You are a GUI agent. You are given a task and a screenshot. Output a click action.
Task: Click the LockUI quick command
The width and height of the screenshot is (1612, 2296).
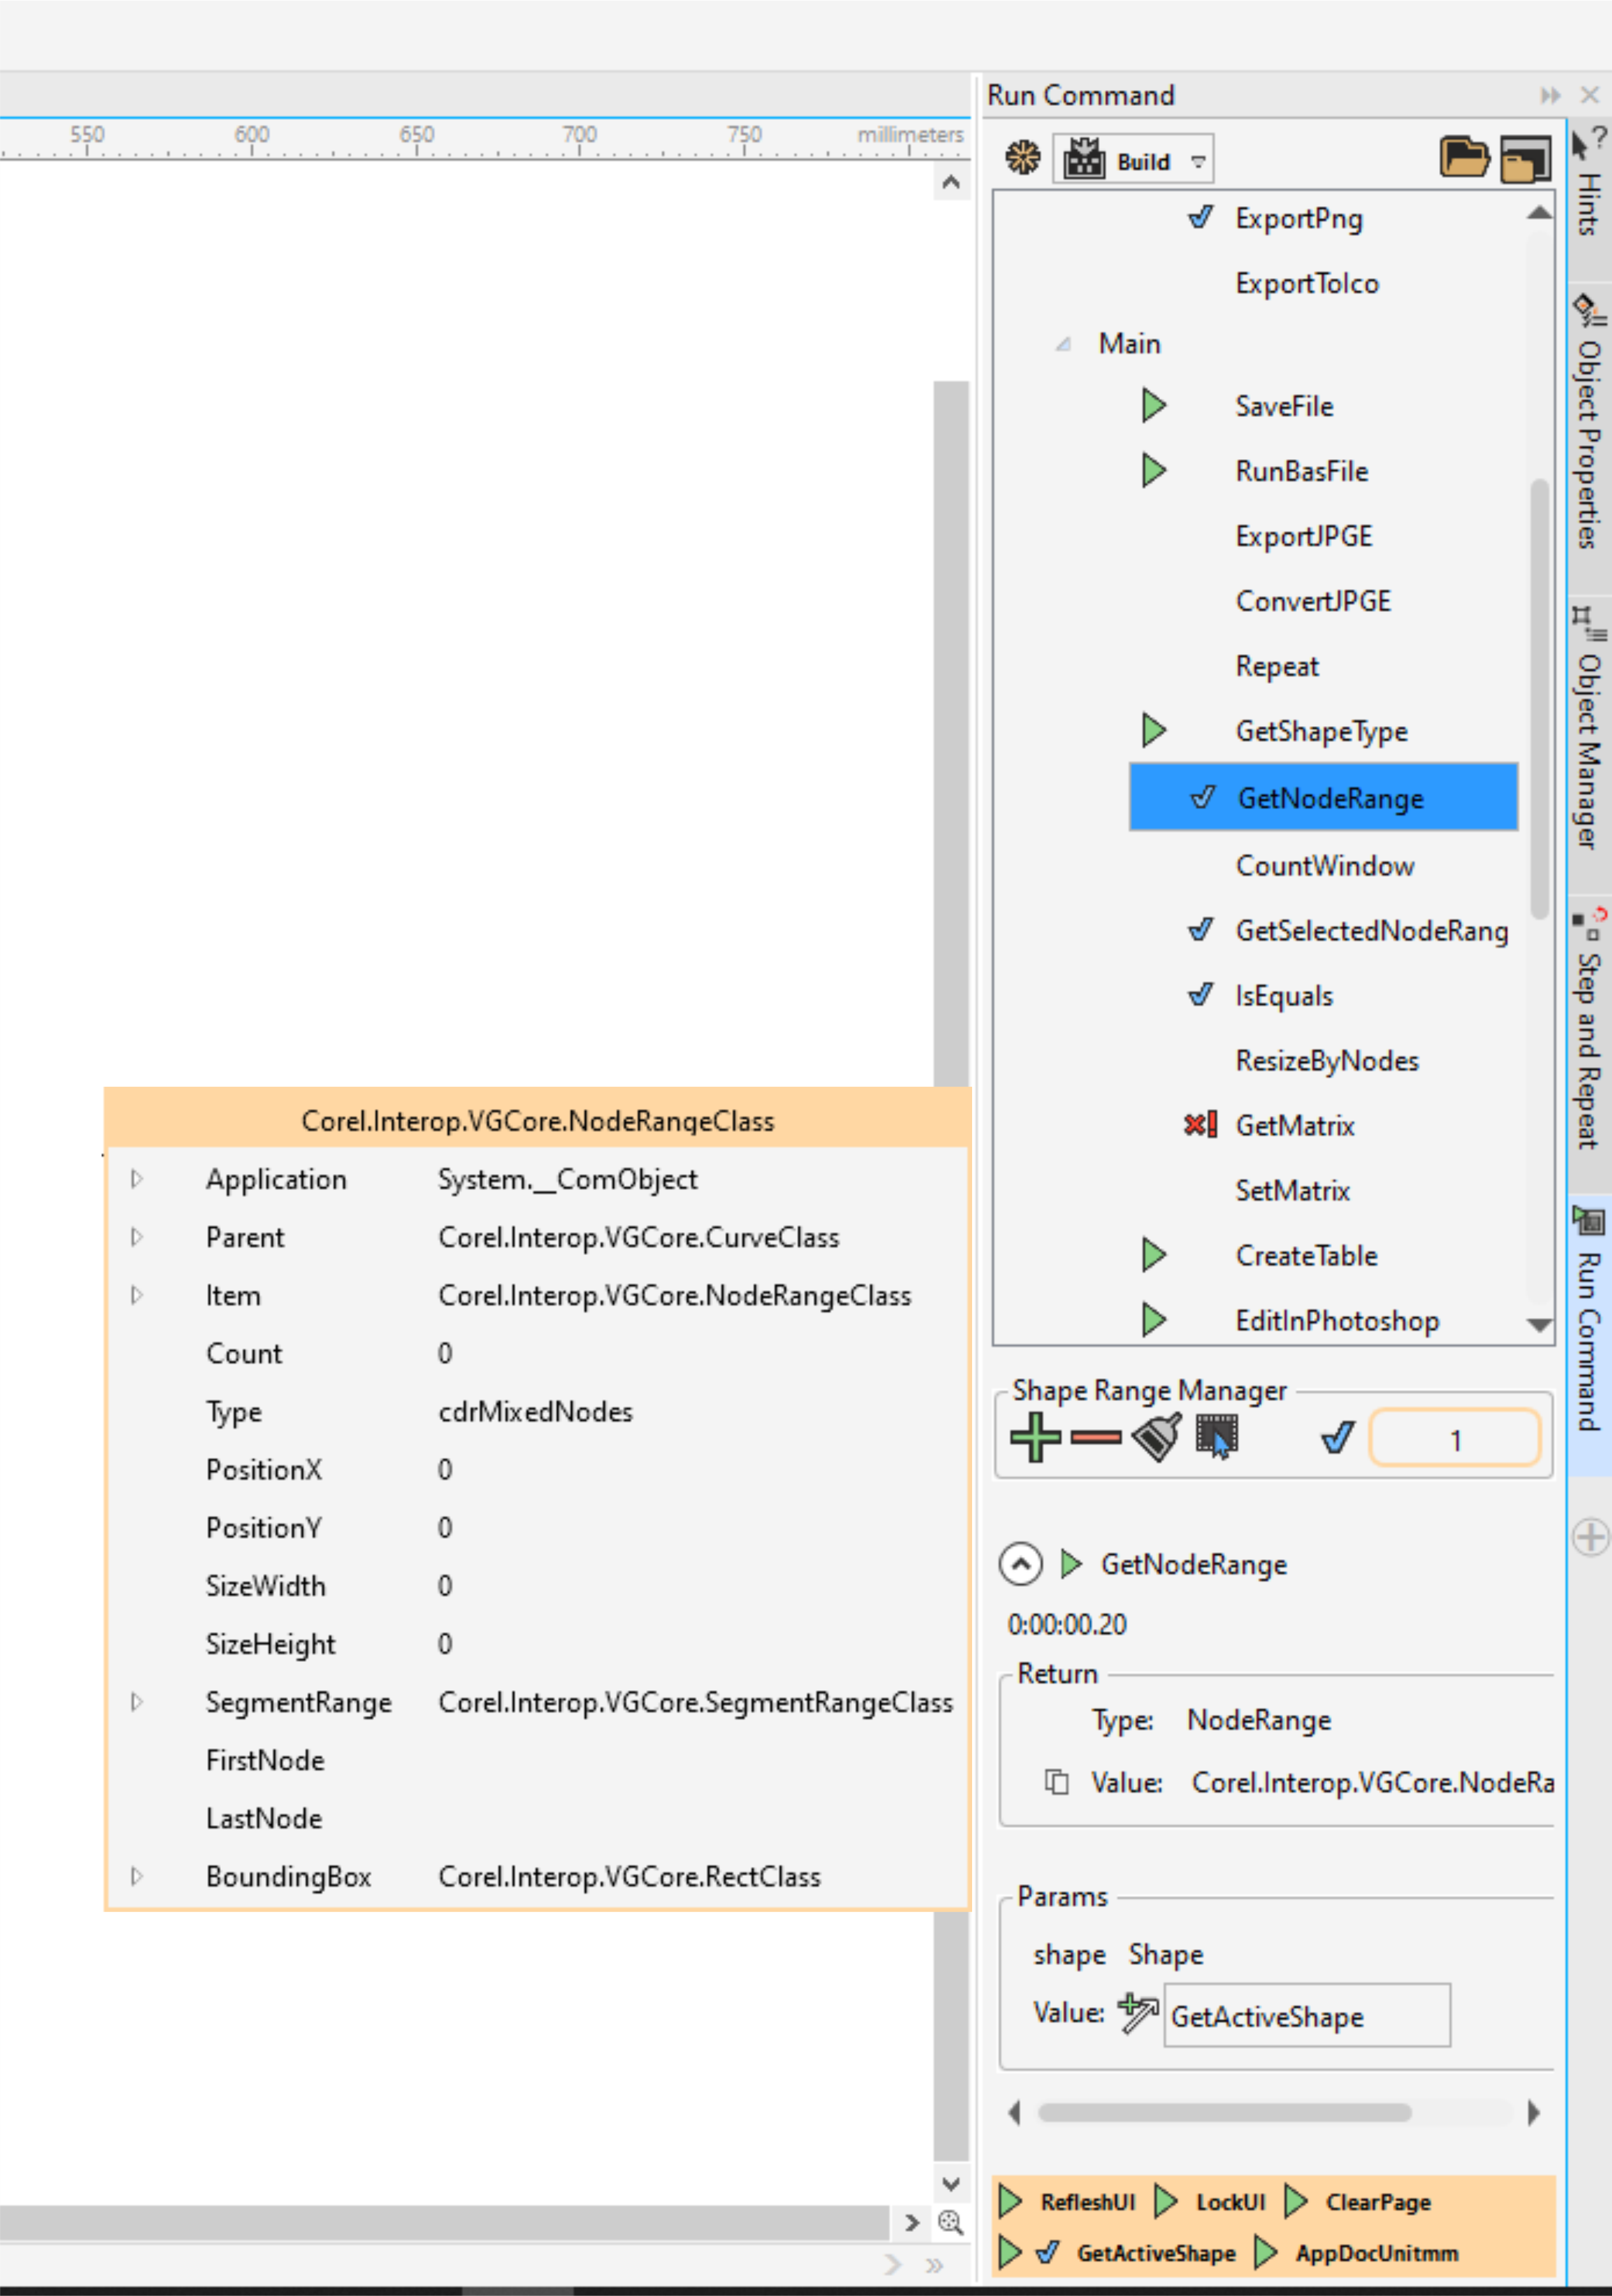[1230, 2202]
